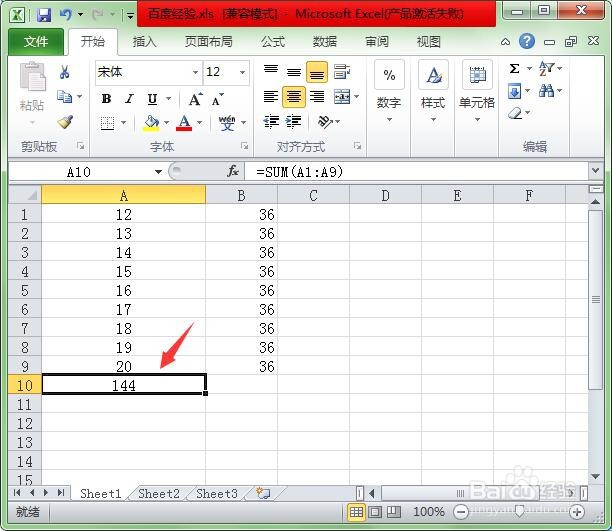Click the text Orientation icon
This screenshot has width=612, height=531.
(x=325, y=122)
